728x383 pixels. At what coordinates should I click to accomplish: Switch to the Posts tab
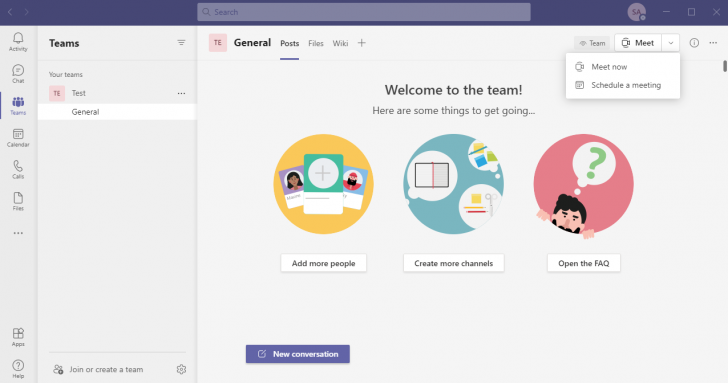click(x=289, y=43)
